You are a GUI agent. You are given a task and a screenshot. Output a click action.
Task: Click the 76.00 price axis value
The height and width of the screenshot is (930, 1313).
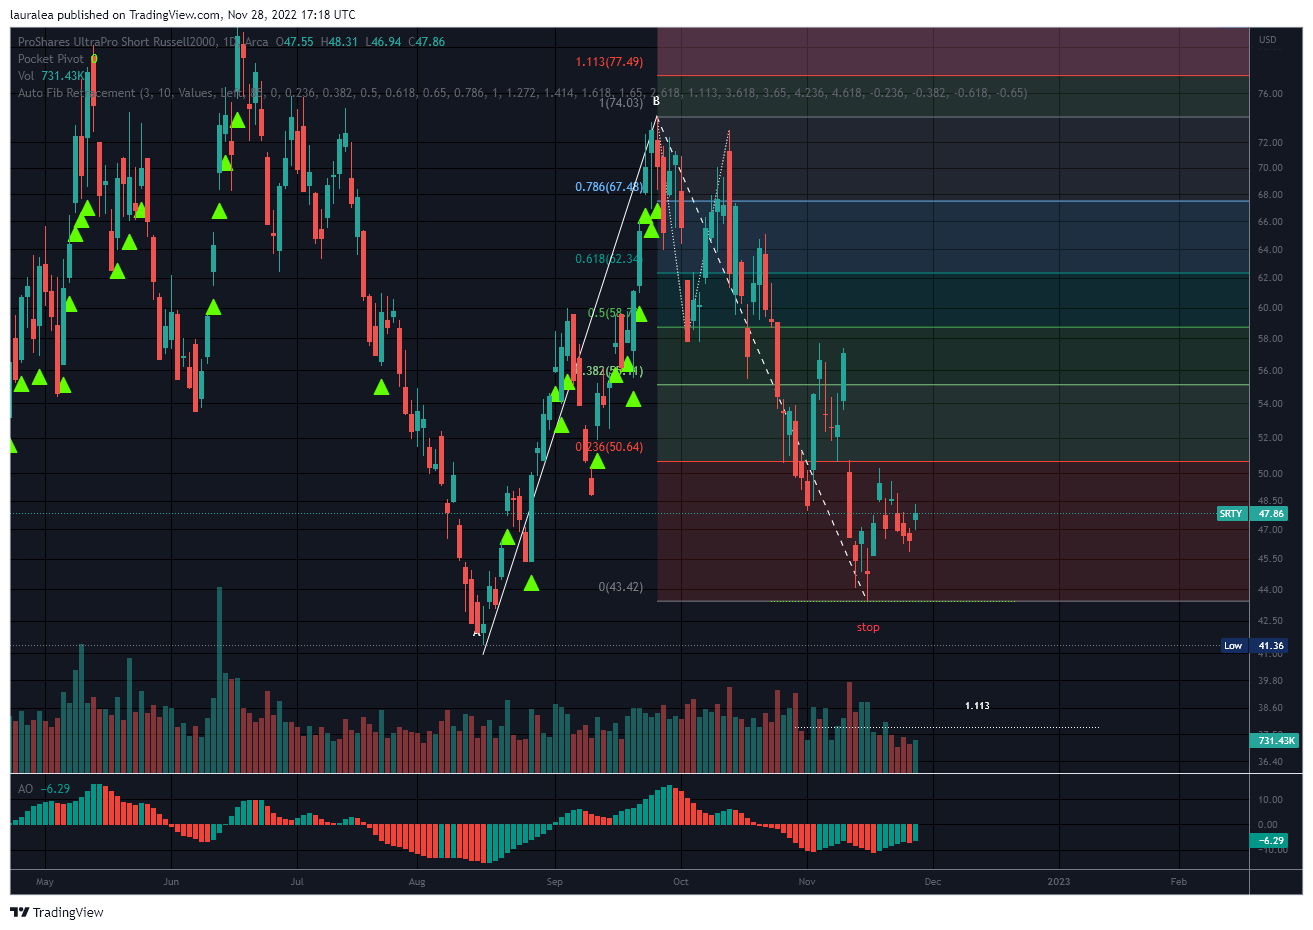[1270, 94]
